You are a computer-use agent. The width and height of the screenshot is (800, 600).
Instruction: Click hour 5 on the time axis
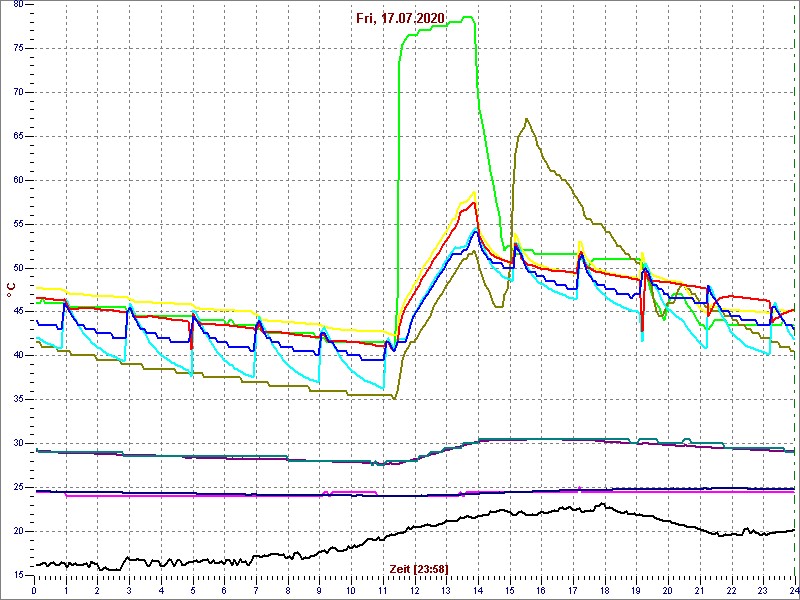click(192, 591)
